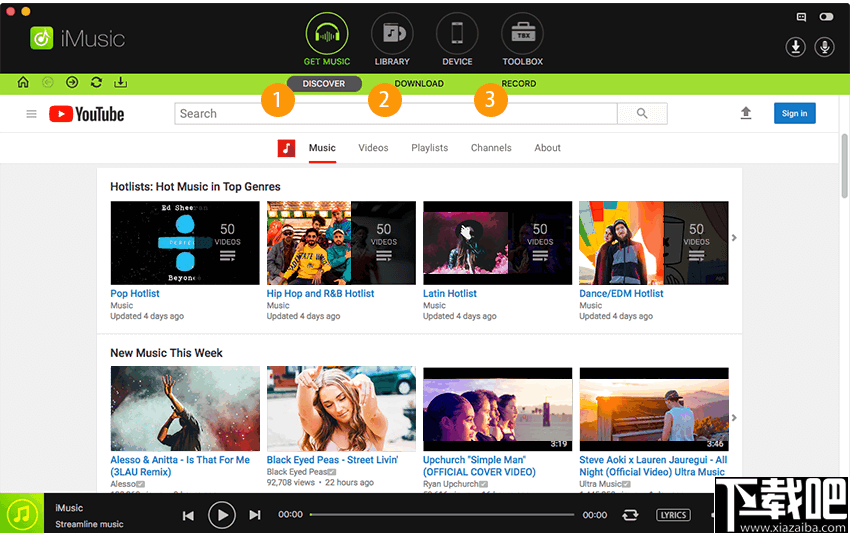Select the Playlists channel tab

click(430, 148)
